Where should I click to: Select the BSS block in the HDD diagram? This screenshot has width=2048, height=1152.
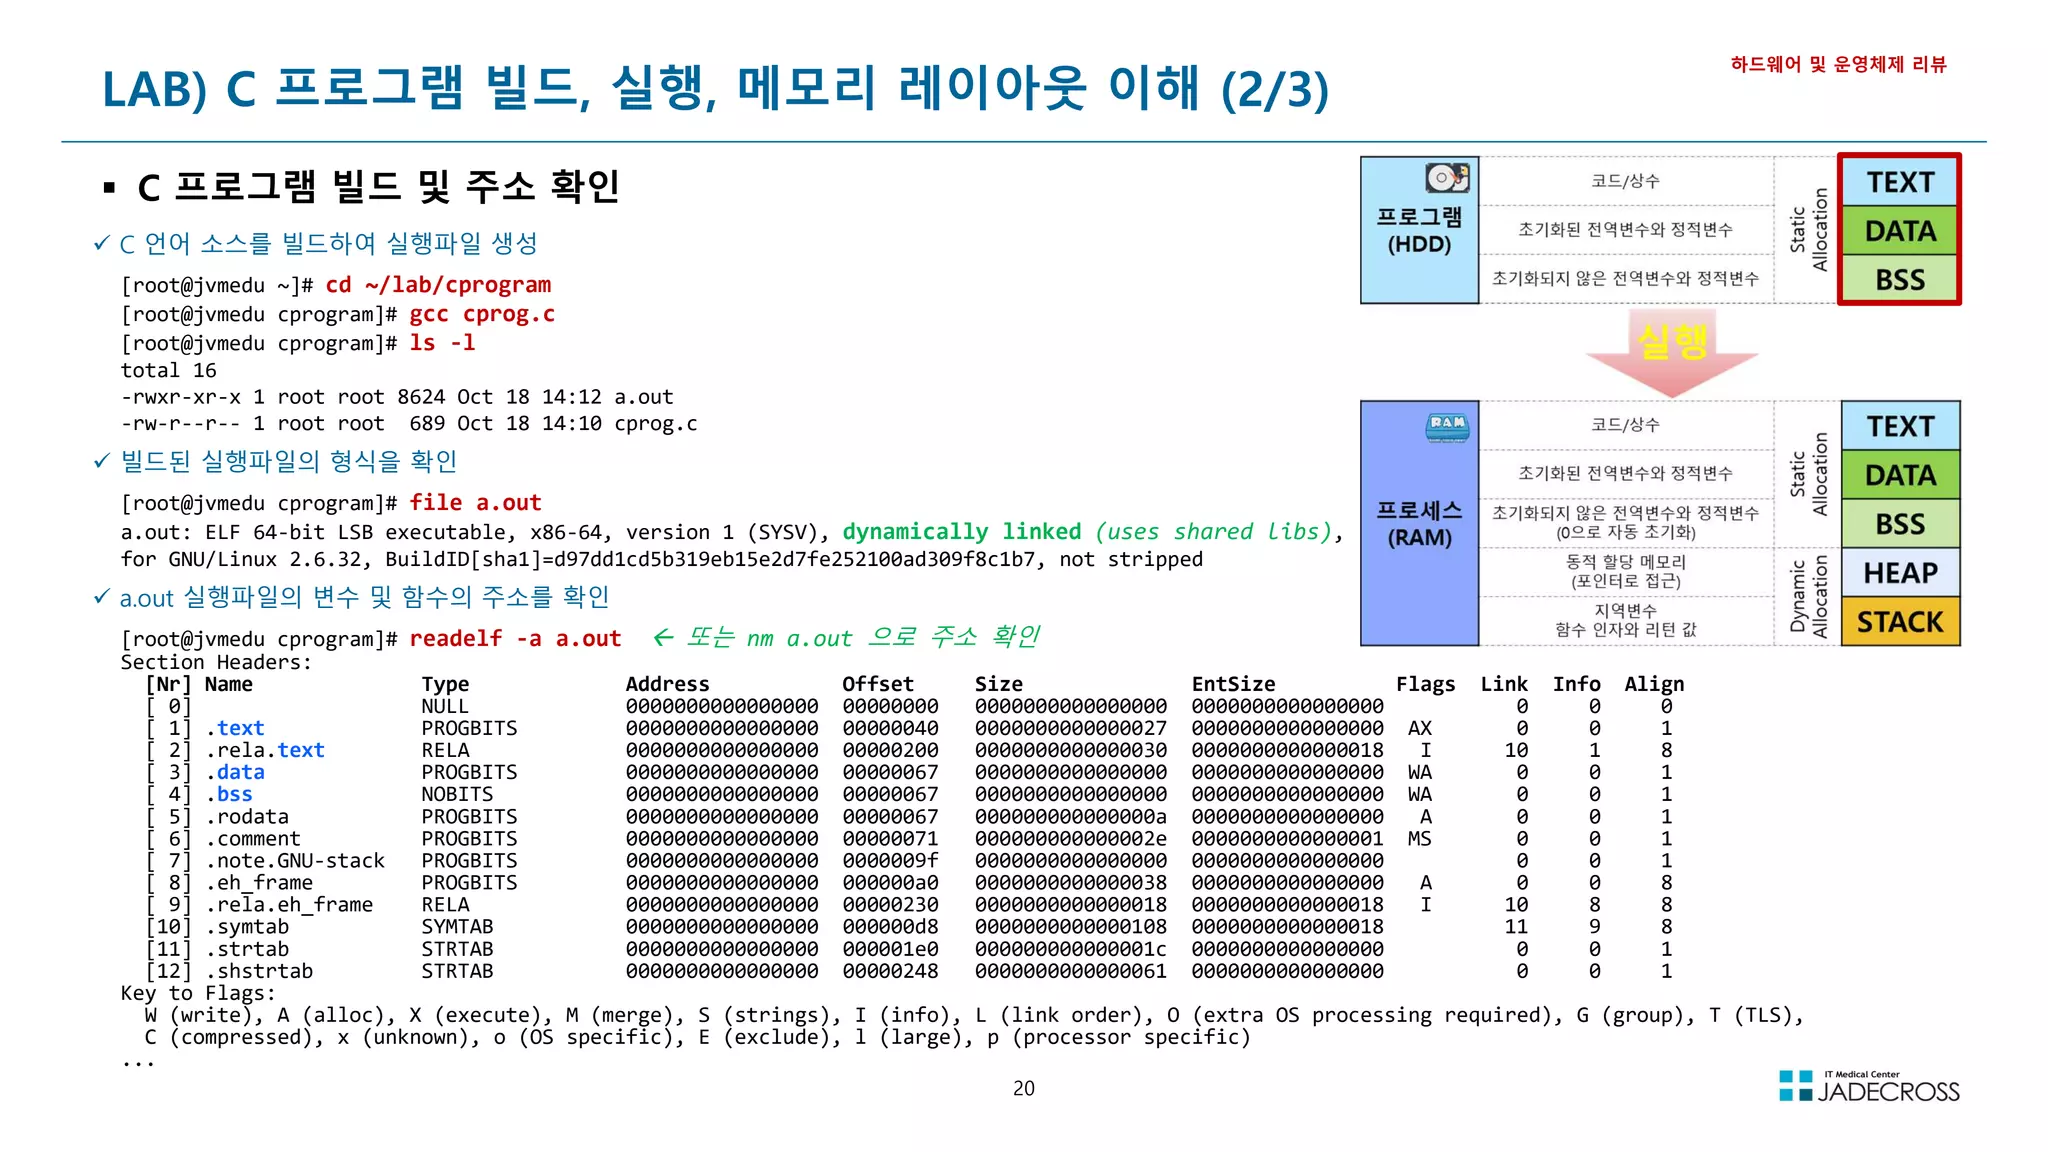pos(1900,279)
